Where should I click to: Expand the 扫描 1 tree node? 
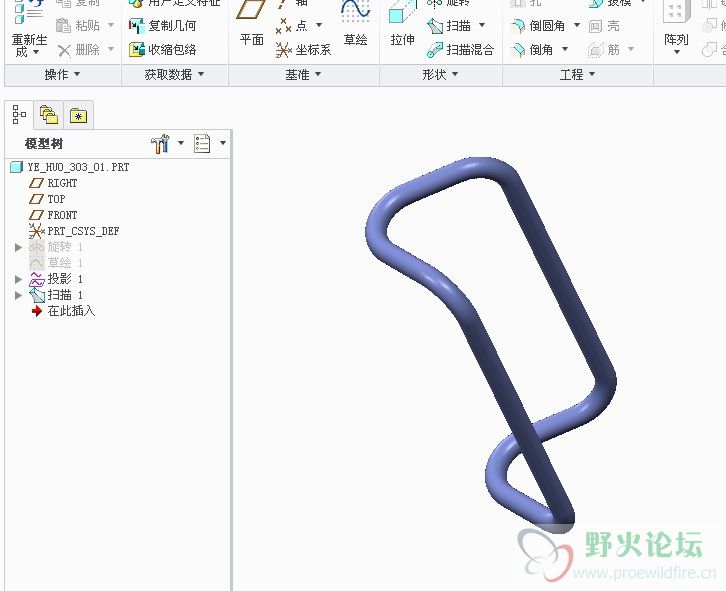tap(19, 295)
